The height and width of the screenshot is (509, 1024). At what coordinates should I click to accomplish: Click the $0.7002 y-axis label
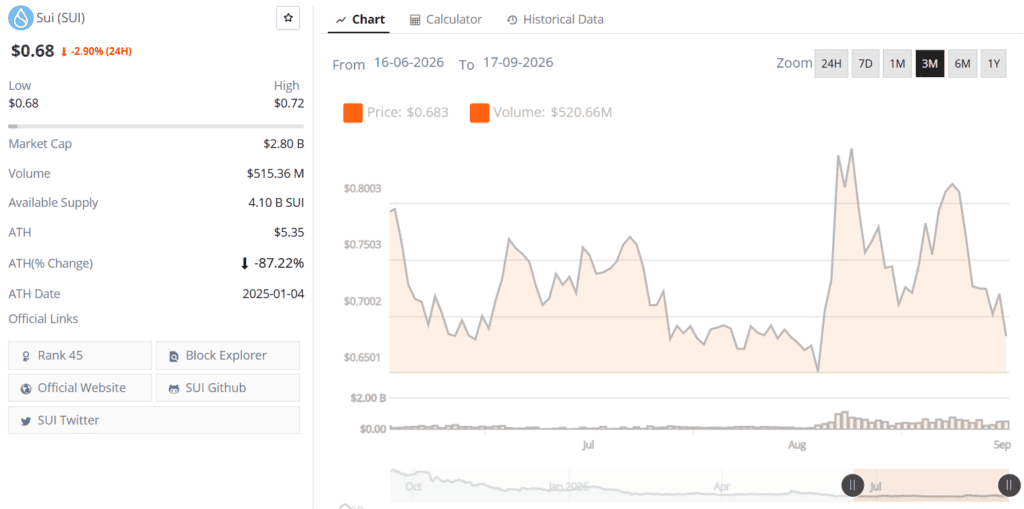(362, 302)
